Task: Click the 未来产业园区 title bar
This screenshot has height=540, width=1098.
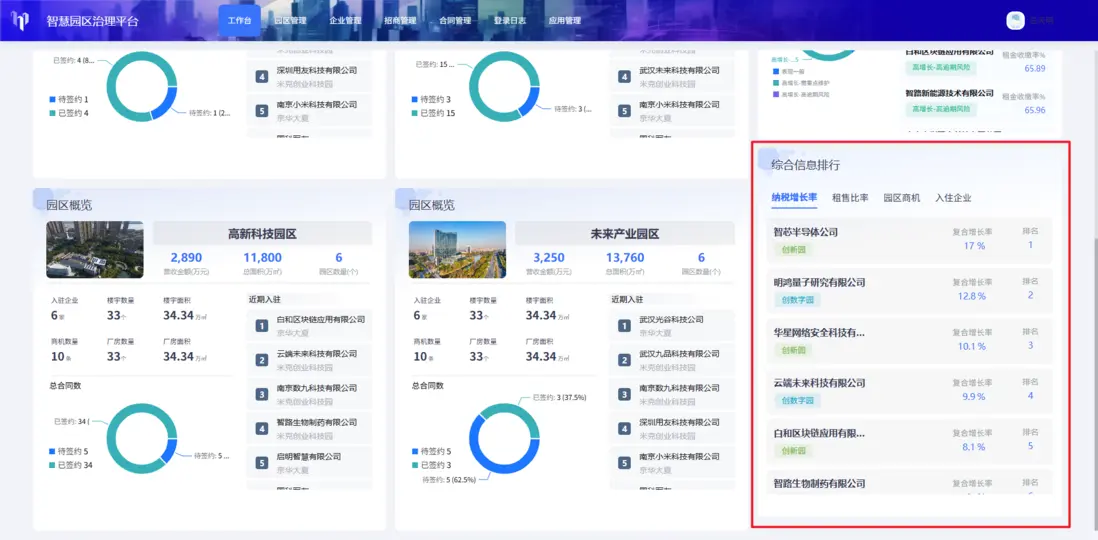Action: coord(625,233)
